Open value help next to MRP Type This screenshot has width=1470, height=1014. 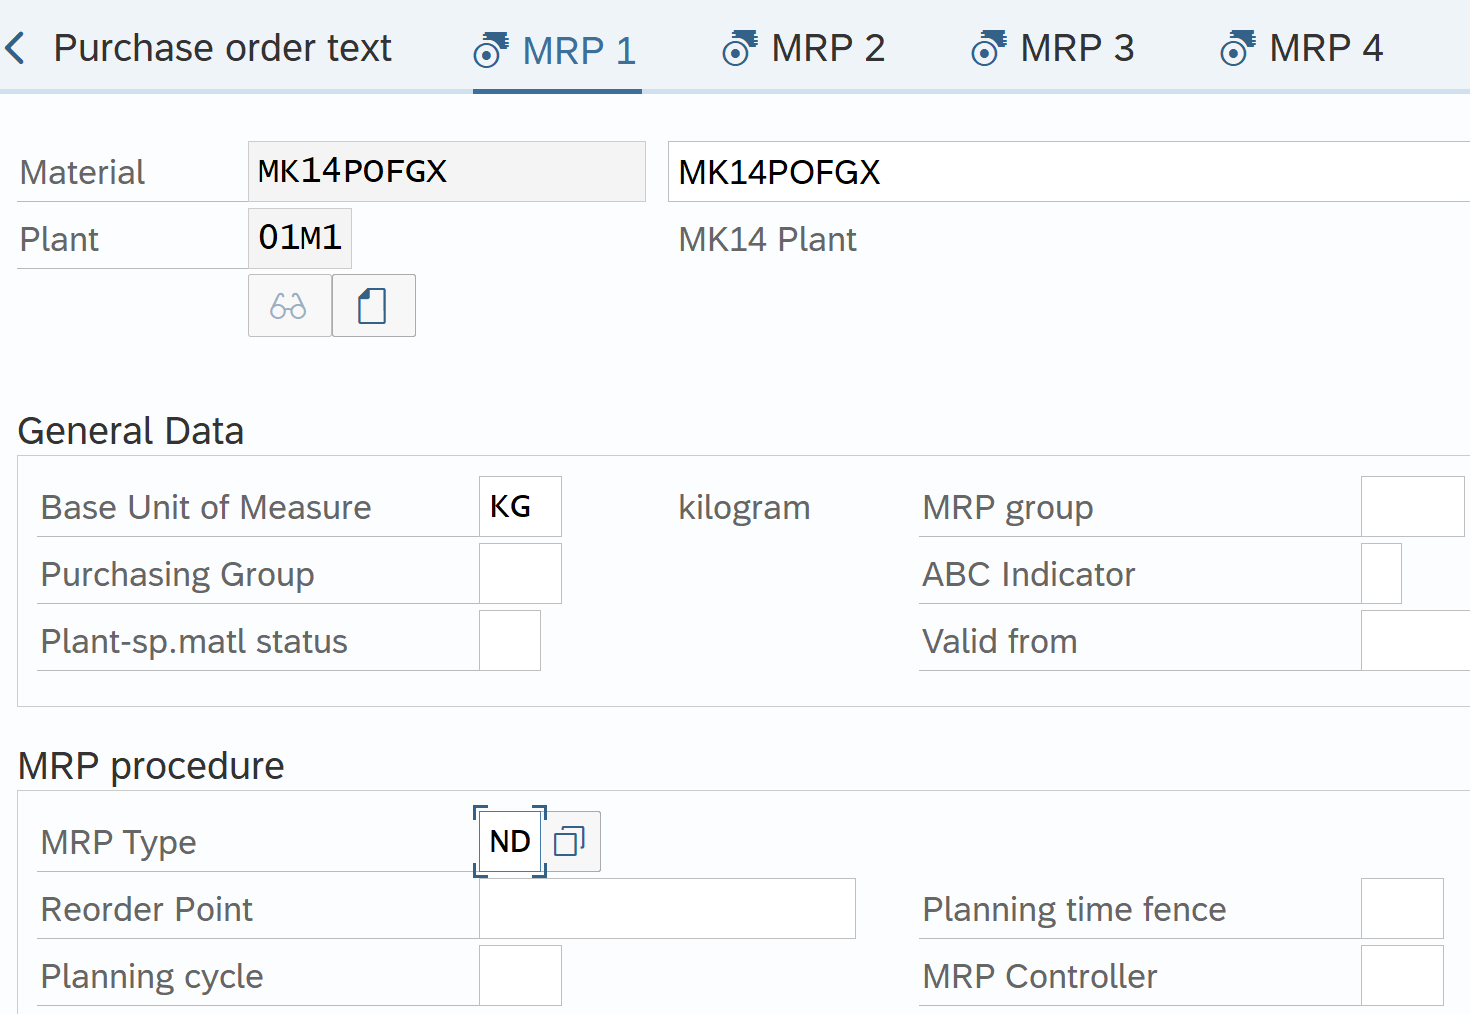coord(570,842)
